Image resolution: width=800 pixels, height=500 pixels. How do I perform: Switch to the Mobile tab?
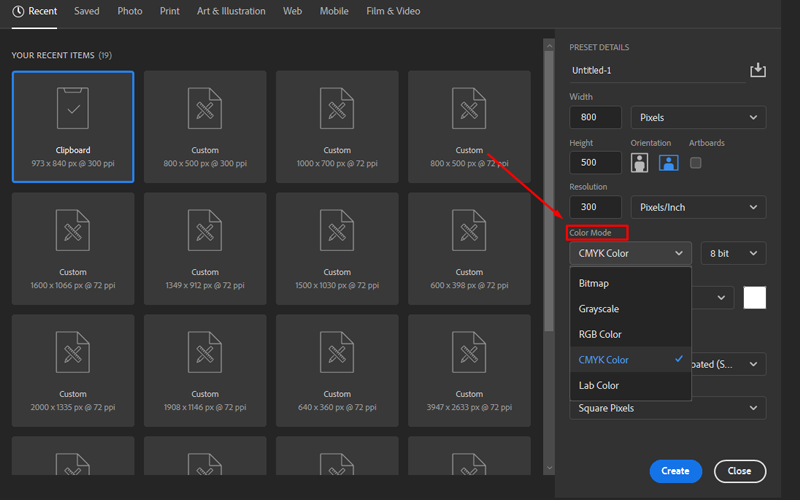point(334,11)
